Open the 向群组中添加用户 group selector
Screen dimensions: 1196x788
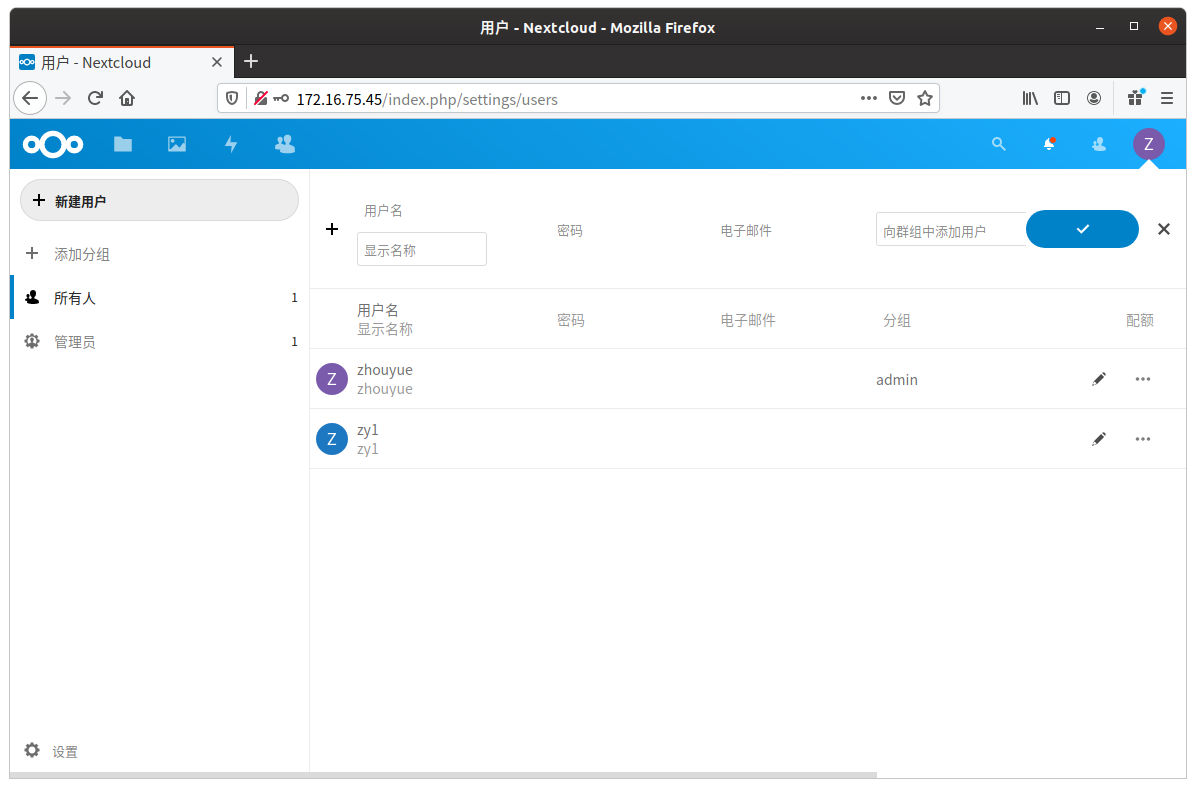pos(950,229)
